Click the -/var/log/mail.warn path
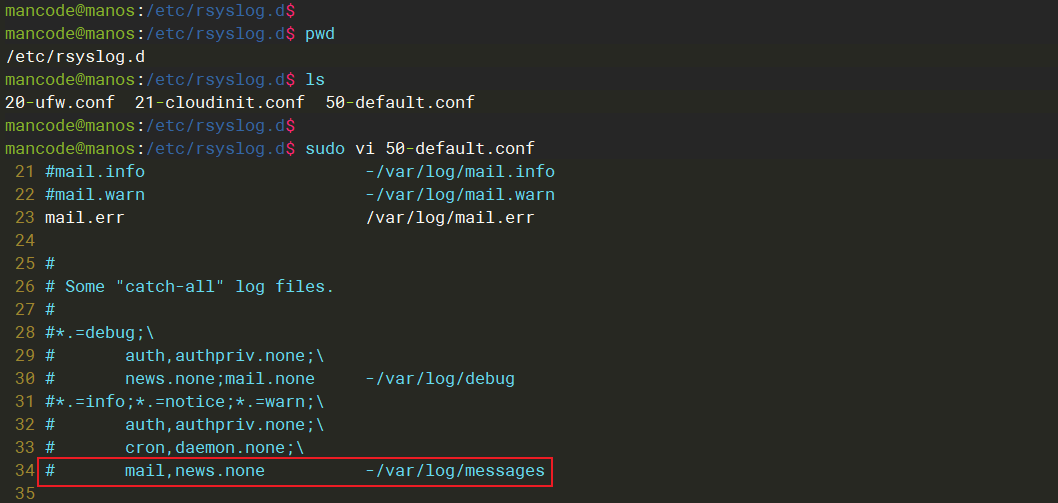This screenshot has width=1058, height=503. [x=459, y=194]
